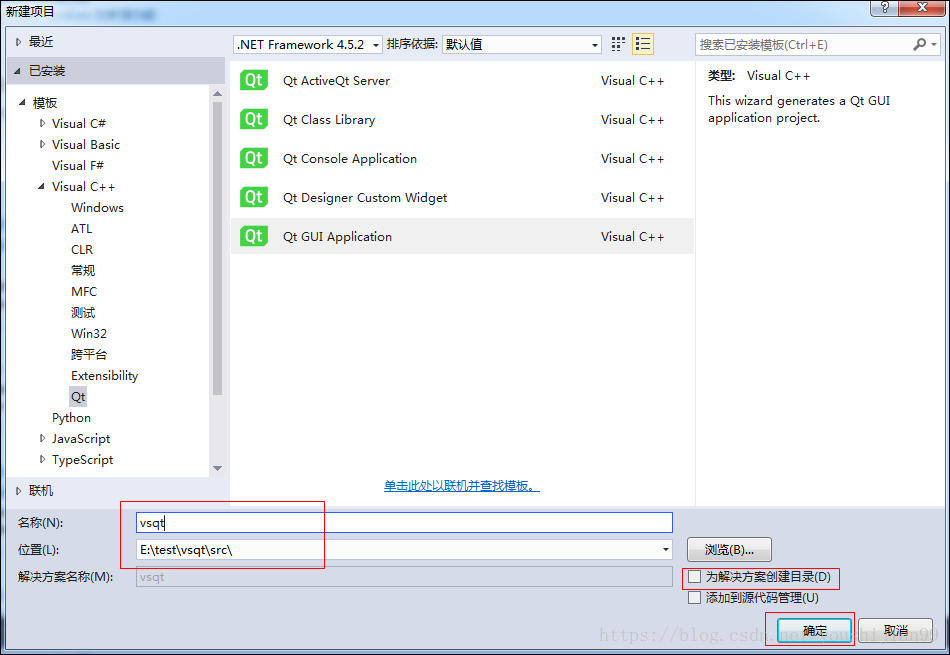This screenshot has height=655, width=950.
Task: Open the search options dropdown arrow
Action: (934, 44)
